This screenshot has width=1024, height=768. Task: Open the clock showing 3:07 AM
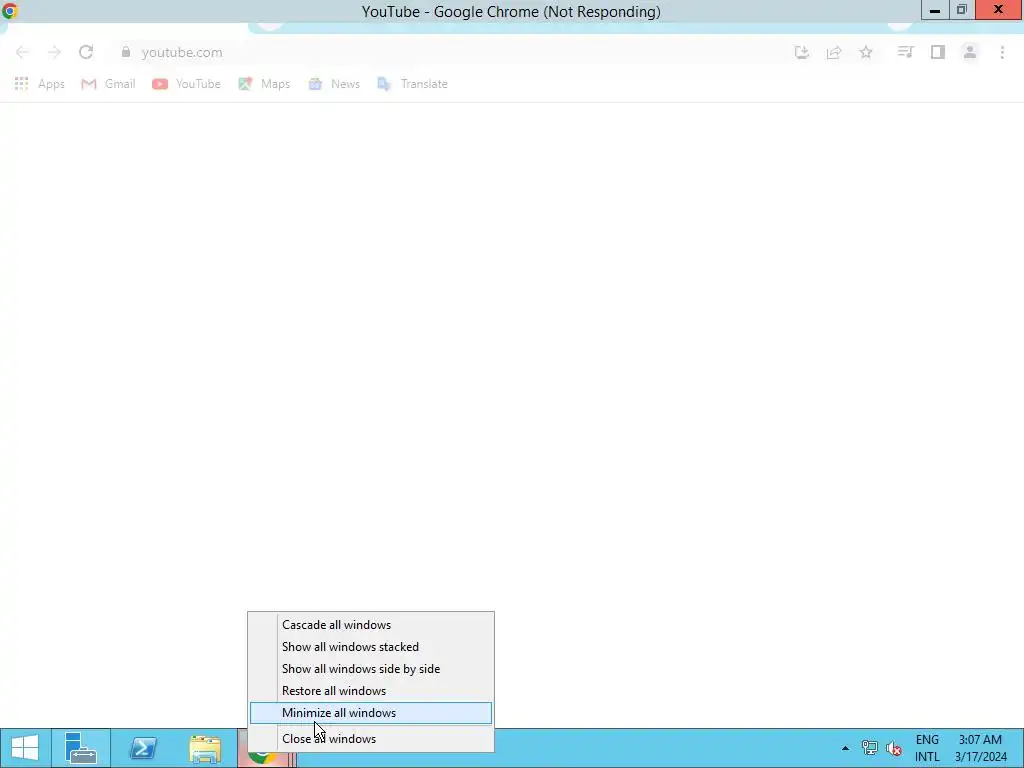pyautogui.click(x=980, y=748)
